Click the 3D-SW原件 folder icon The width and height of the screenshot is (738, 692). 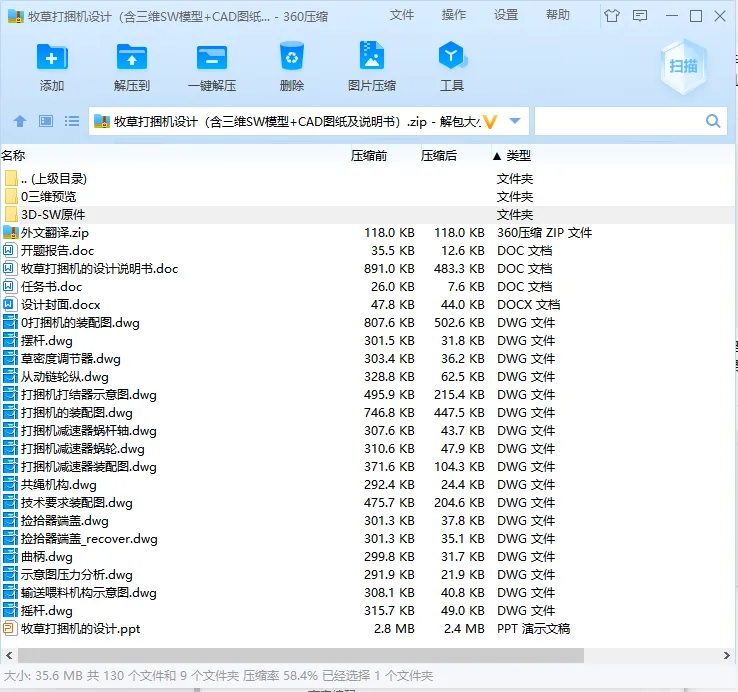(11, 215)
